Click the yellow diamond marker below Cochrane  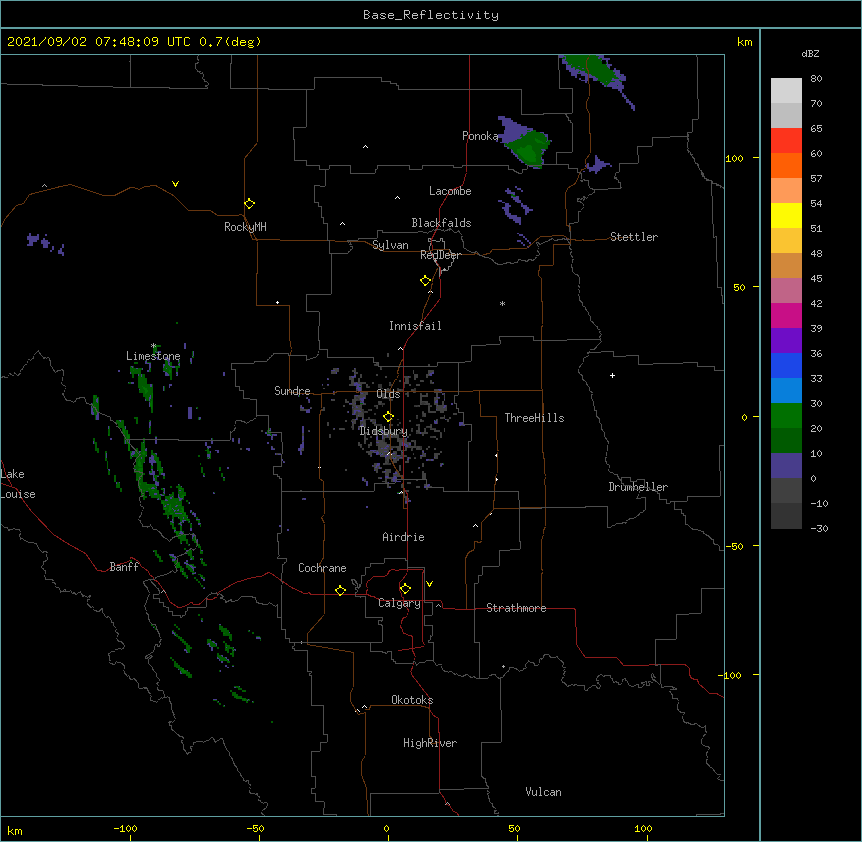(x=340, y=590)
